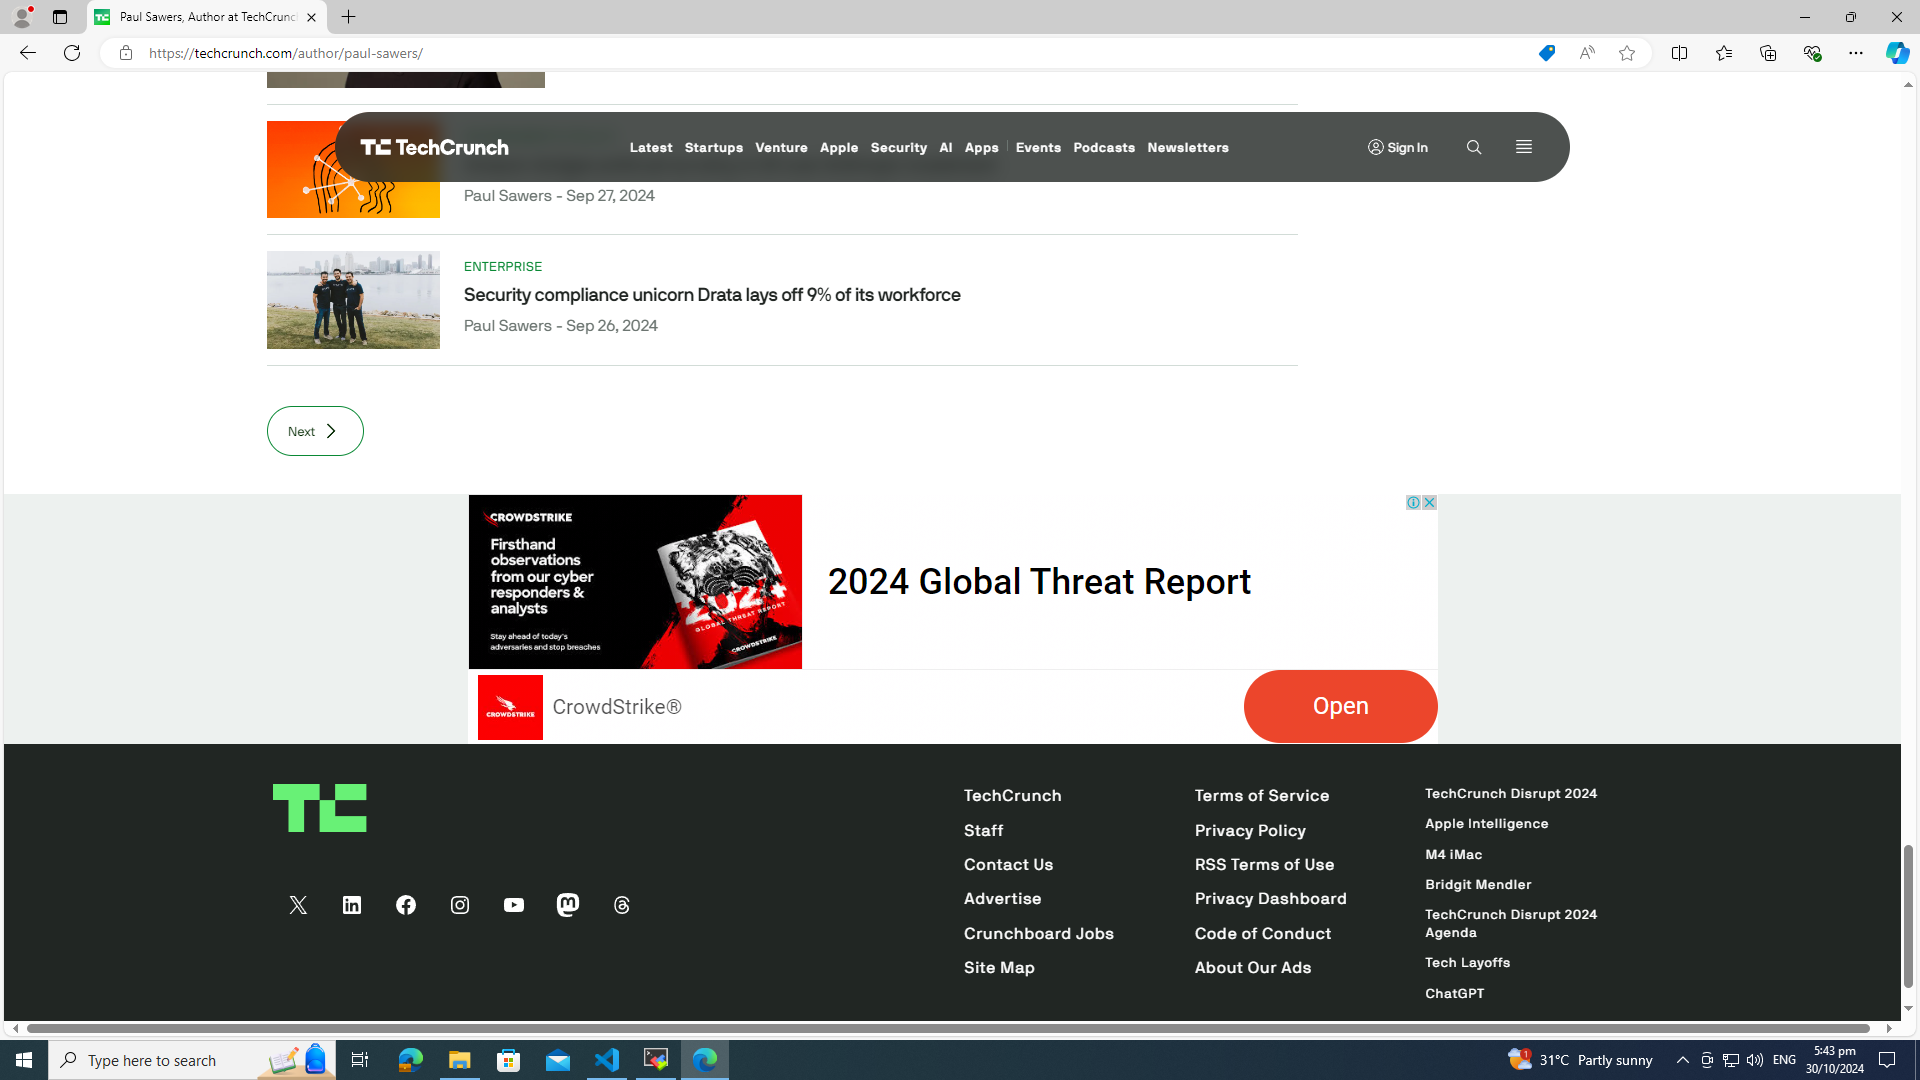Screen dimensions: 1920x1080
Task: Select Latest in the nav menu
Action: (651, 147)
